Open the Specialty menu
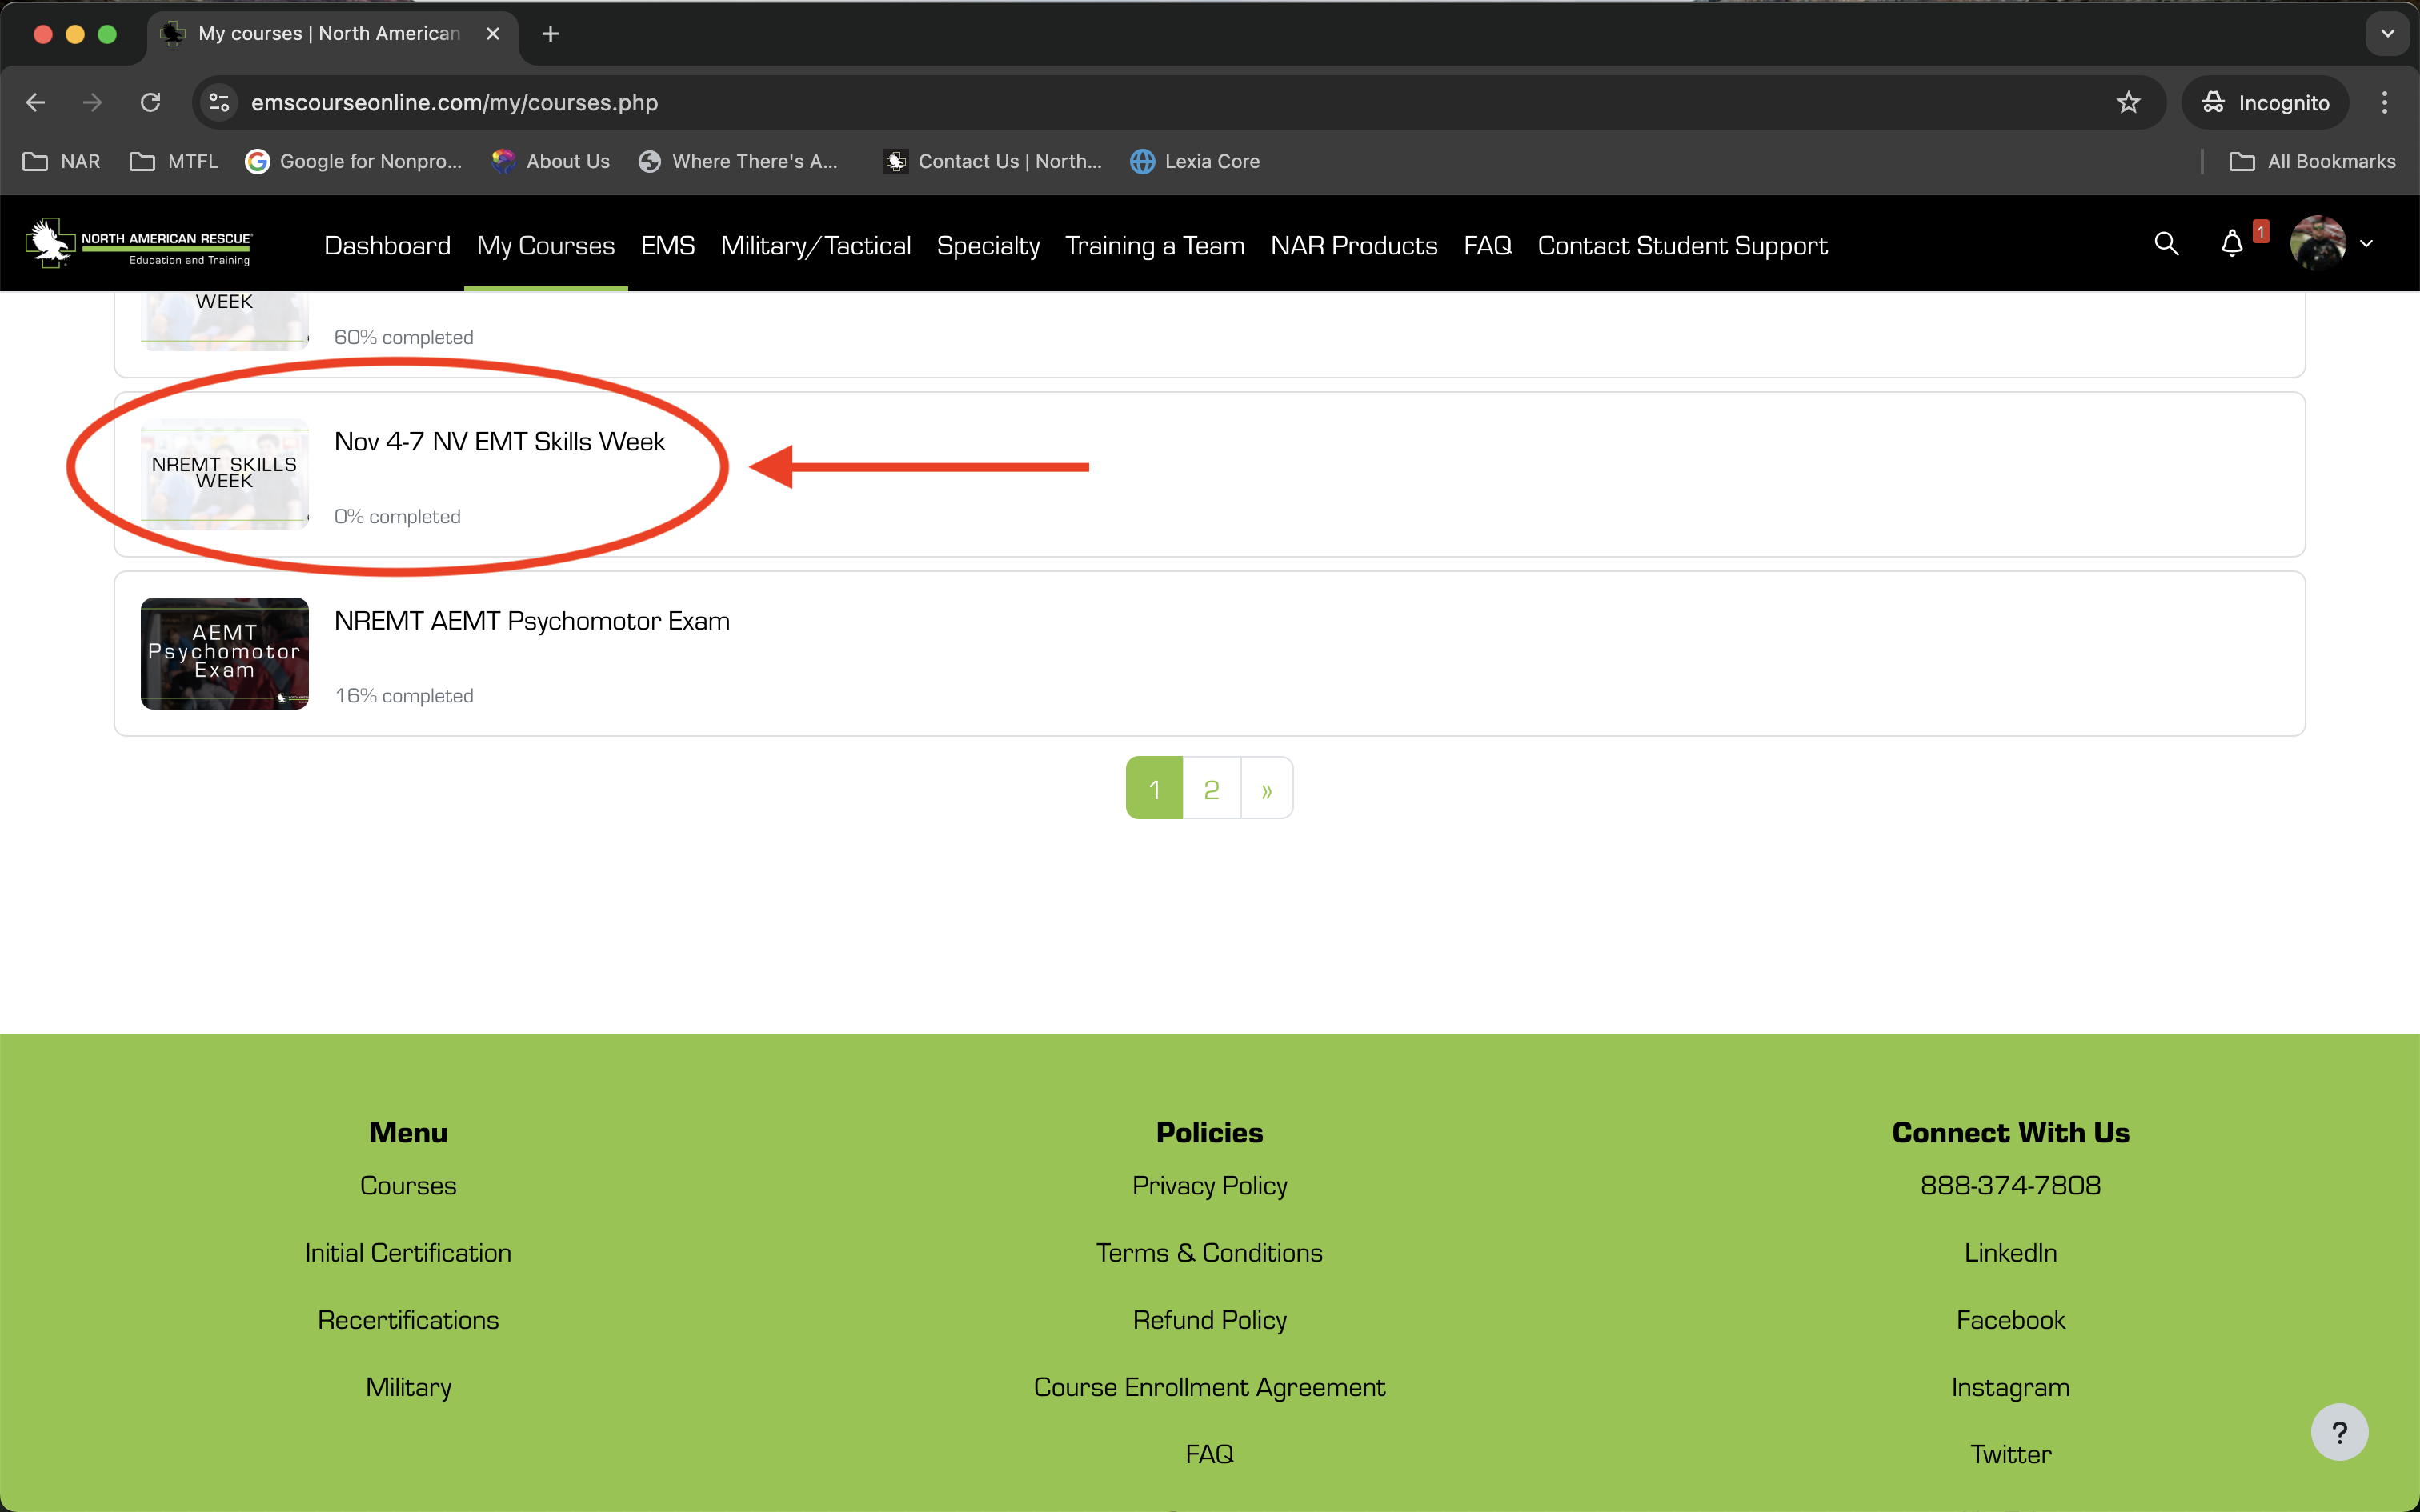This screenshot has width=2420, height=1512. [x=988, y=245]
